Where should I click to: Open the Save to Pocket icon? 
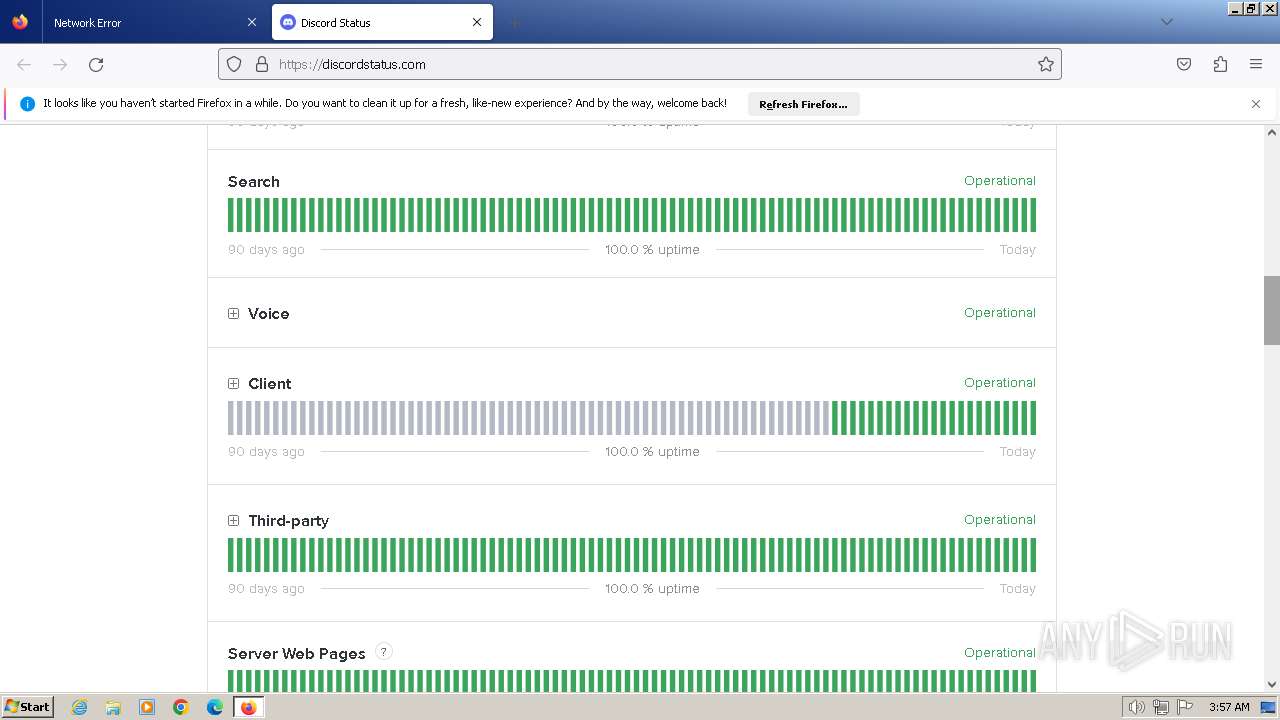click(1184, 64)
